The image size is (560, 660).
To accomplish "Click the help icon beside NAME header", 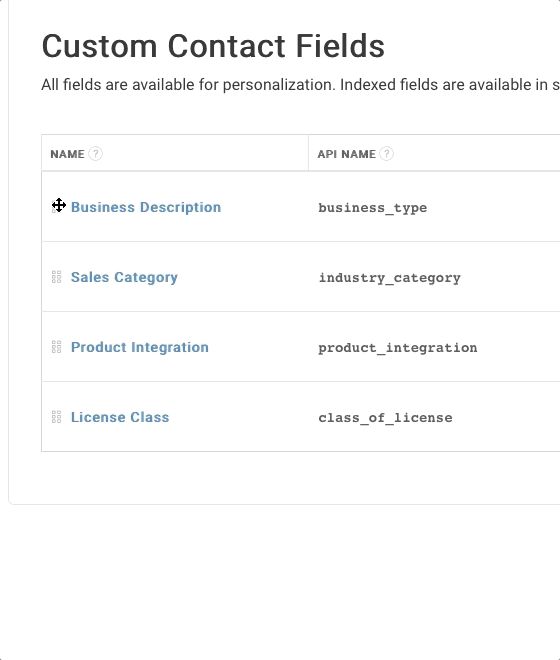I will point(96,154).
